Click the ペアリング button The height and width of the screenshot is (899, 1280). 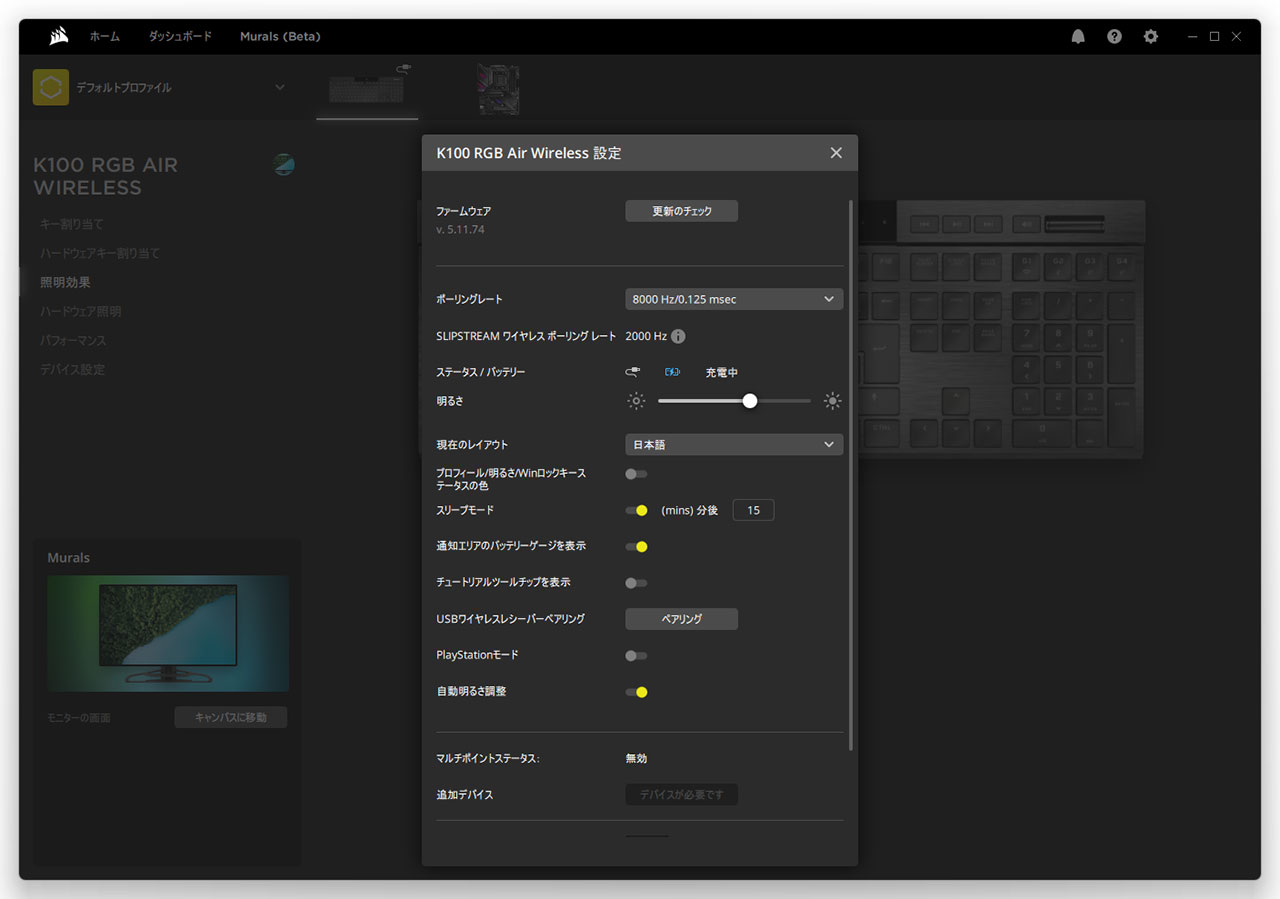point(682,619)
